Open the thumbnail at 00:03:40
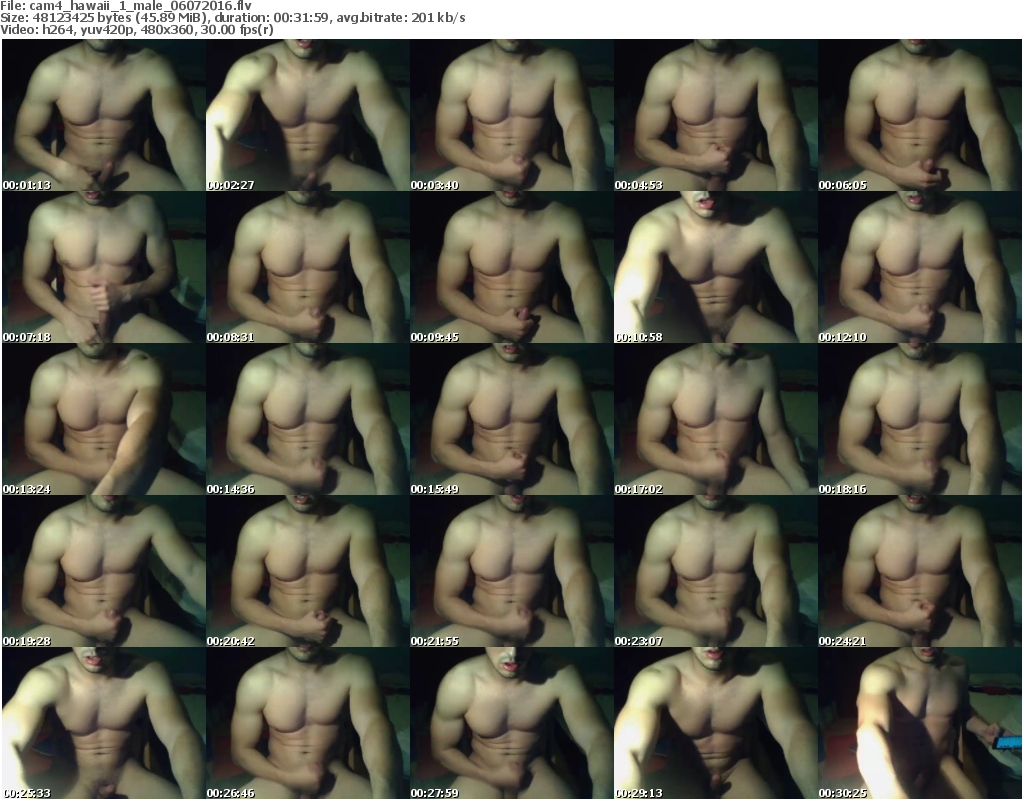 [511, 114]
